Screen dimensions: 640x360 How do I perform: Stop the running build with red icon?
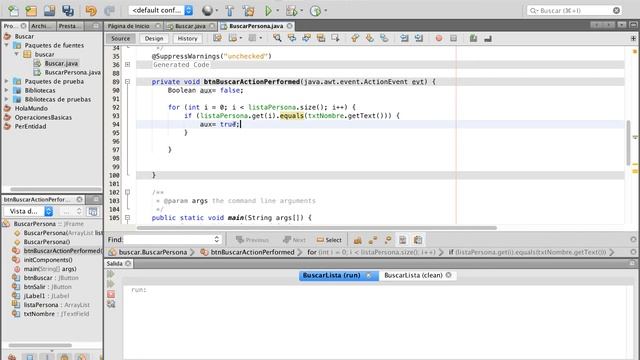[111, 294]
